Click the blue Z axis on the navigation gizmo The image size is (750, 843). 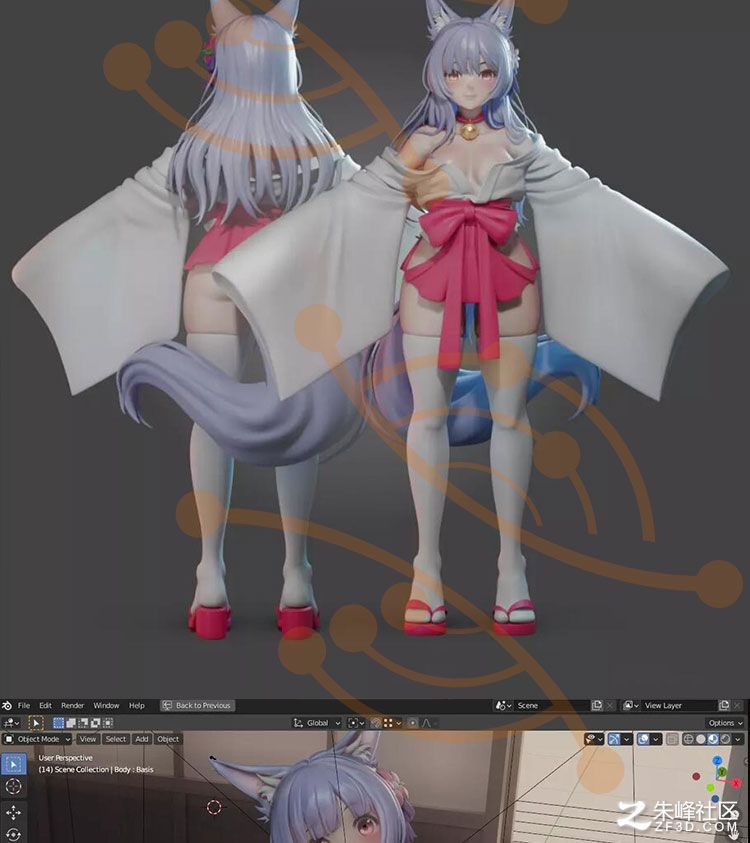(x=717, y=760)
